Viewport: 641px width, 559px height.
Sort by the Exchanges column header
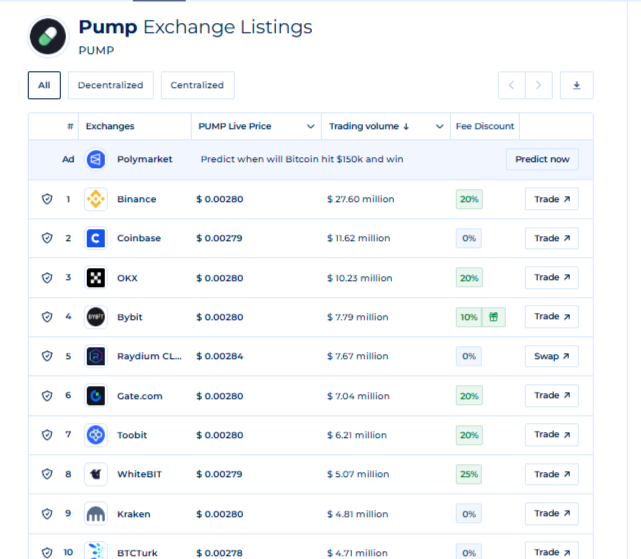pyautogui.click(x=110, y=126)
